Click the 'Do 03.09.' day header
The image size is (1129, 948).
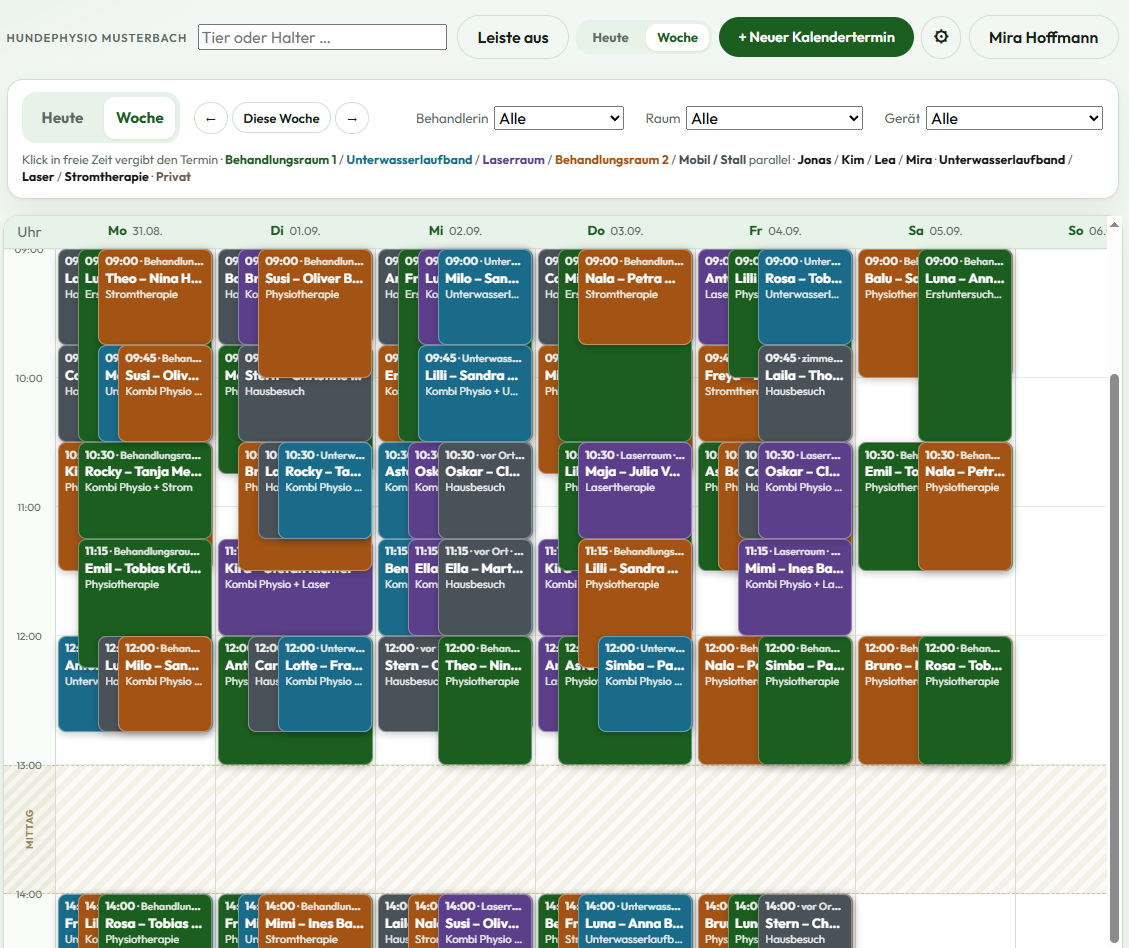[614, 231]
